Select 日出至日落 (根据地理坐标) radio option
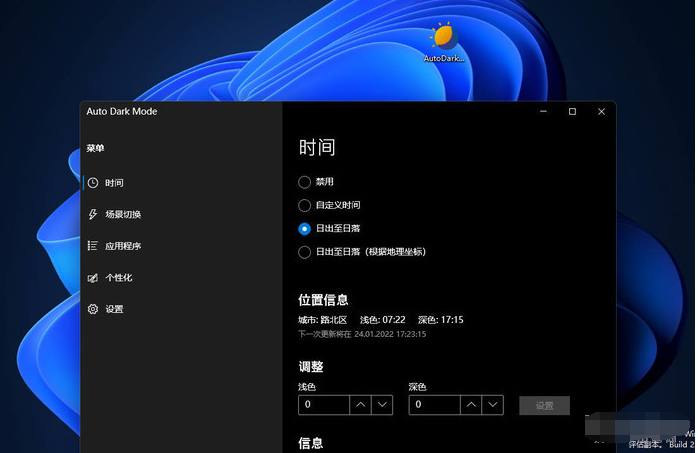 click(305, 252)
